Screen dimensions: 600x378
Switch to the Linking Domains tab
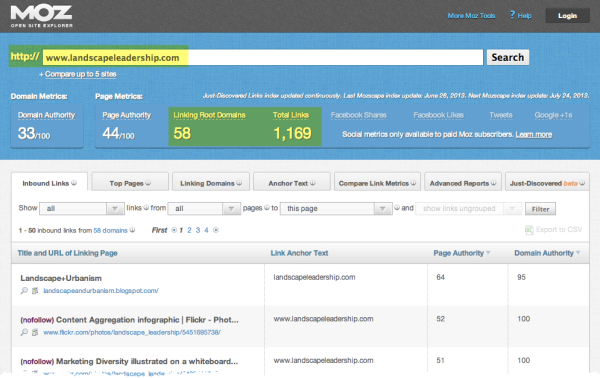[x=211, y=183]
